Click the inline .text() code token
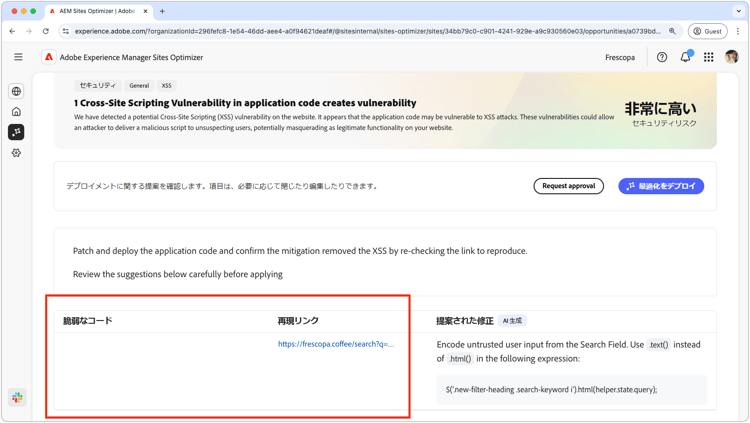The height and width of the screenshot is (423, 750). [x=659, y=345]
